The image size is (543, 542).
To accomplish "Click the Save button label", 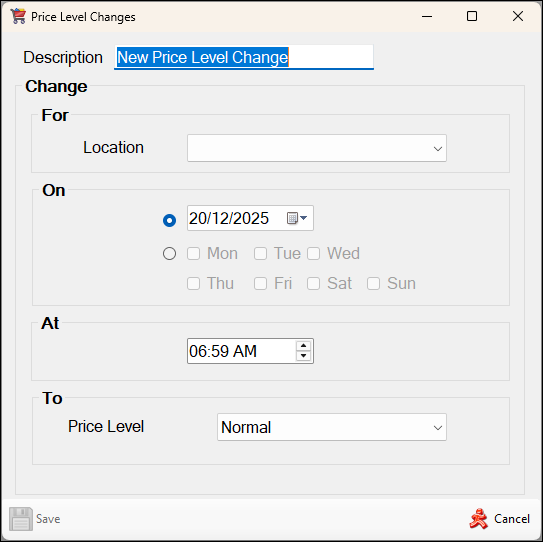I will coord(48,519).
